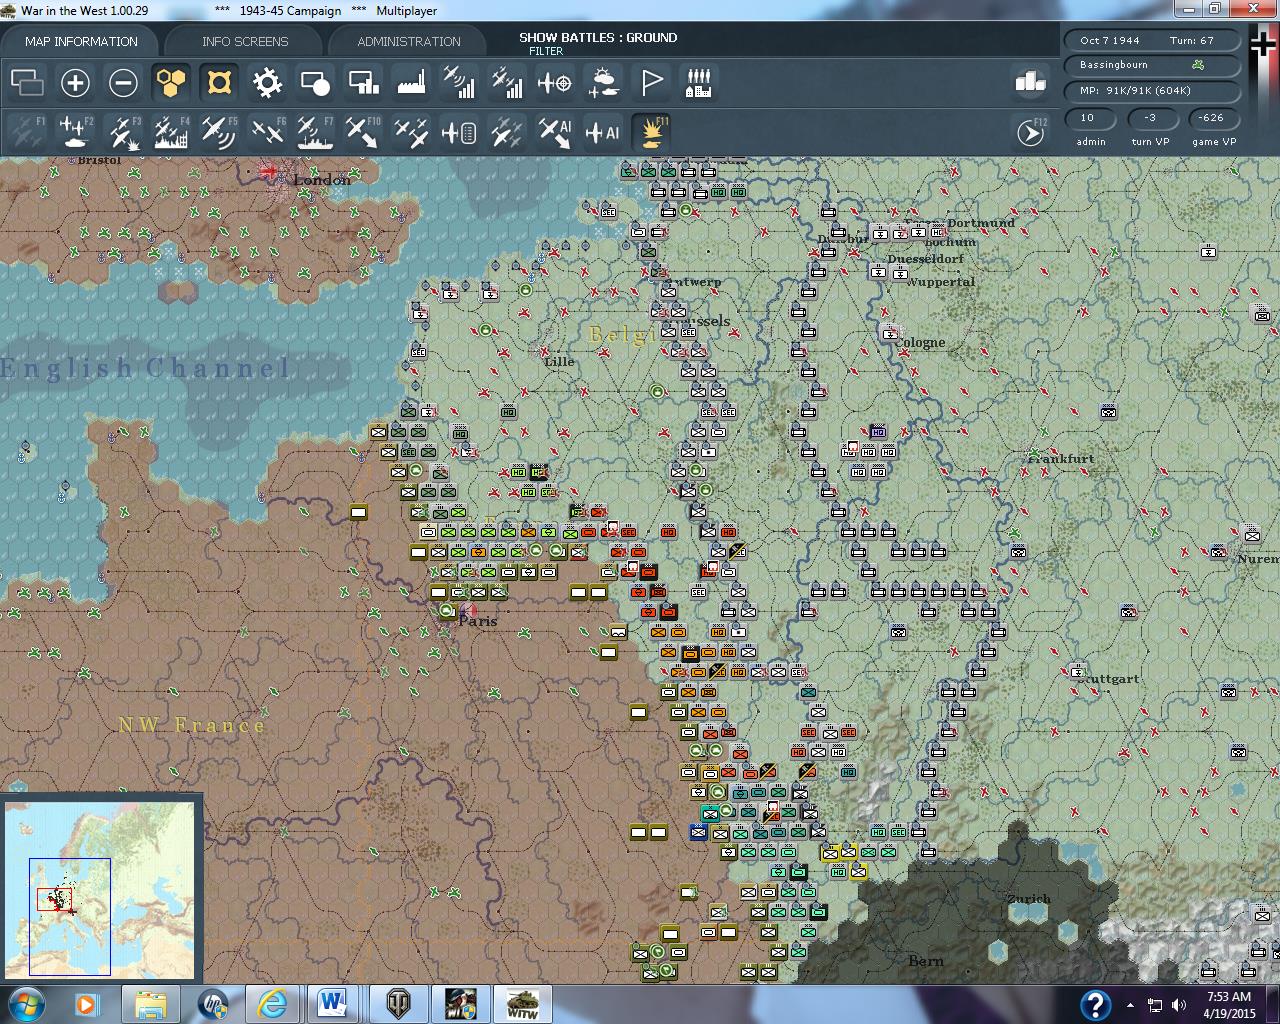Click the minimap overview thumbnail
This screenshot has width=1280, height=1024.
point(98,888)
